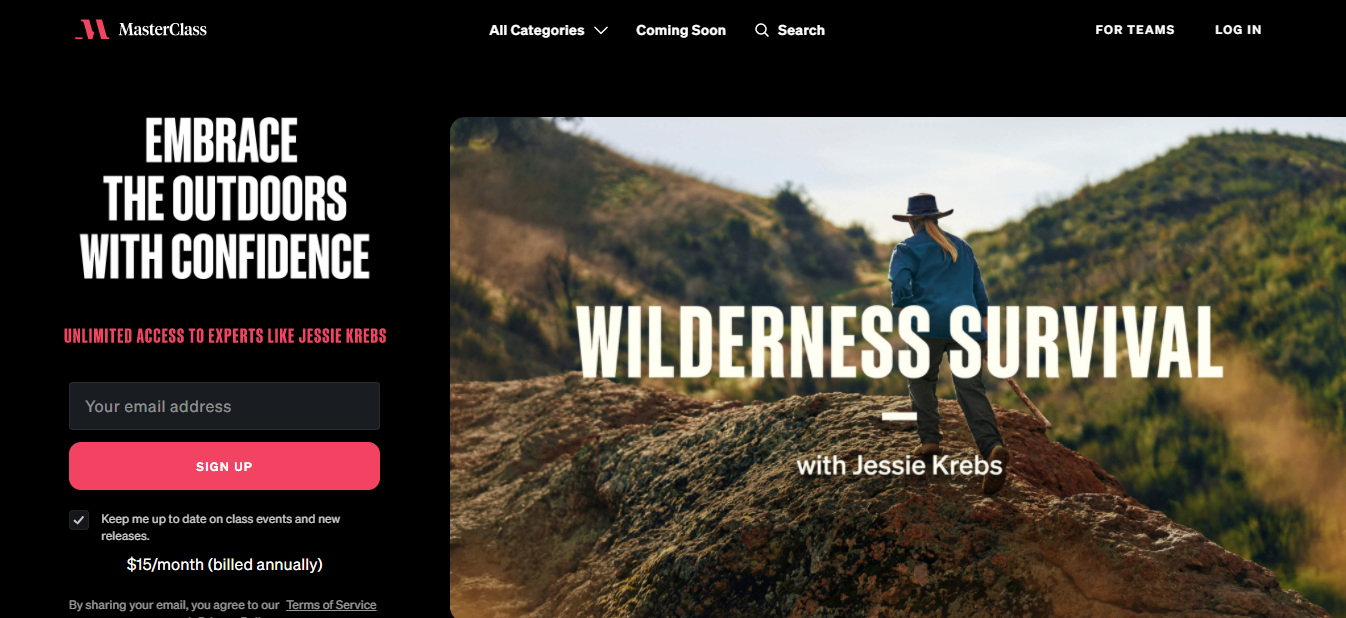Open the Terms of Service link

pos(331,605)
